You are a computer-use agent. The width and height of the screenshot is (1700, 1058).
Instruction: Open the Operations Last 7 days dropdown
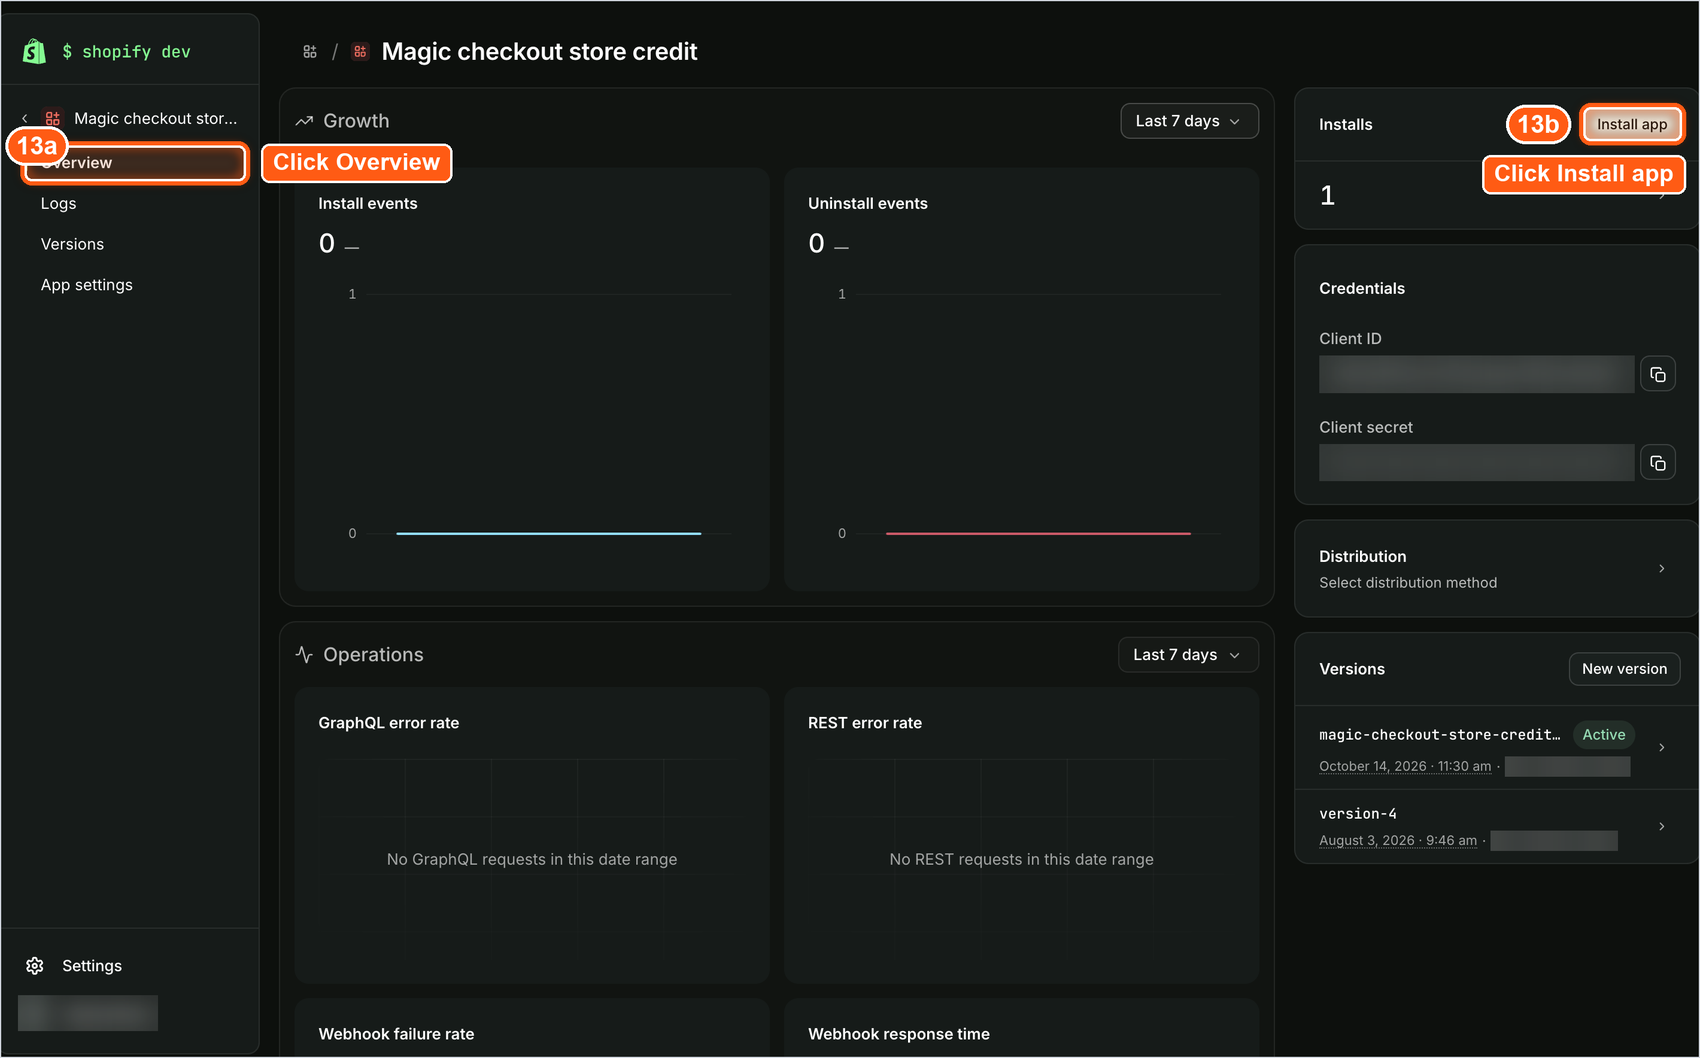coord(1188,655)
